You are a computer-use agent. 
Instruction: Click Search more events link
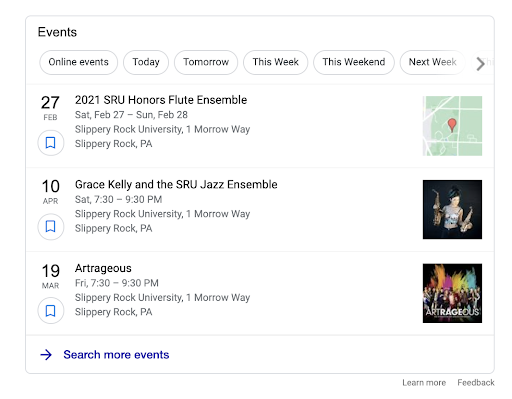(x=116, y=355)
